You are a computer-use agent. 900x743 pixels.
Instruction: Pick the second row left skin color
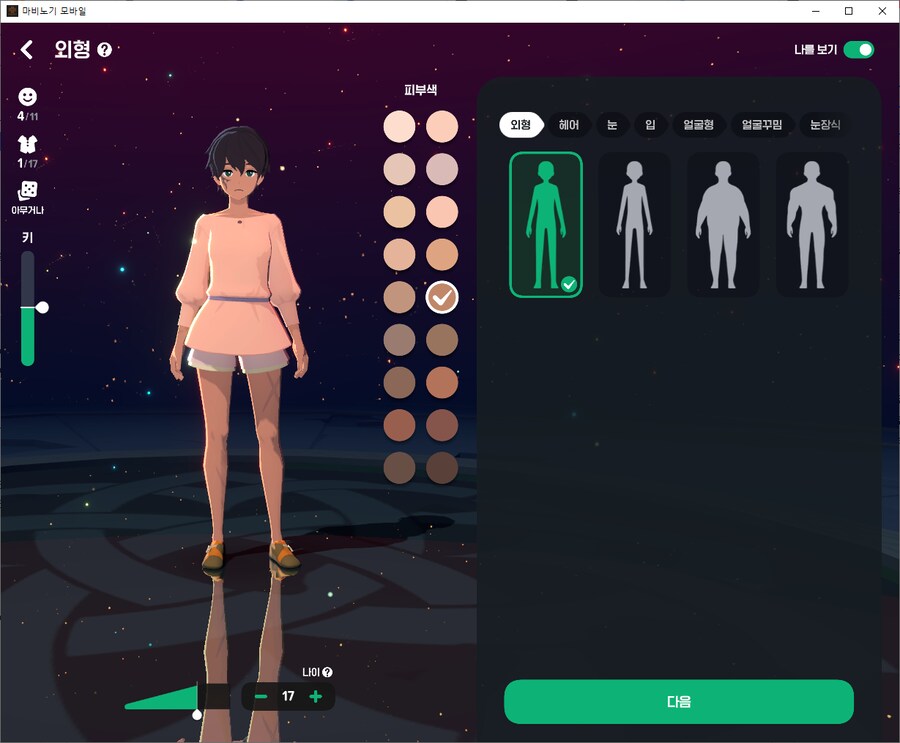tap(399, 169)
